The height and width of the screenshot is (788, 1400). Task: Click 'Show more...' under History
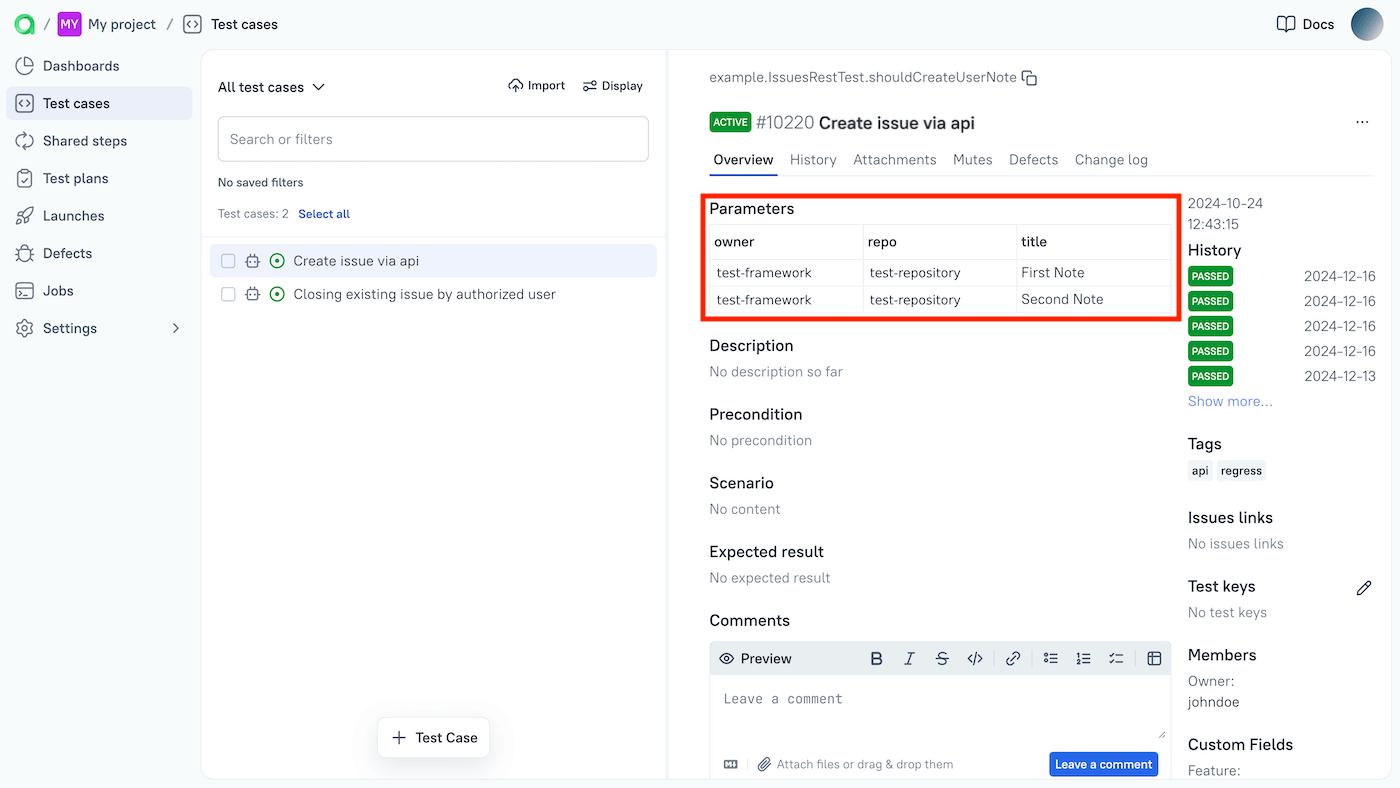tap(1230, 401)
